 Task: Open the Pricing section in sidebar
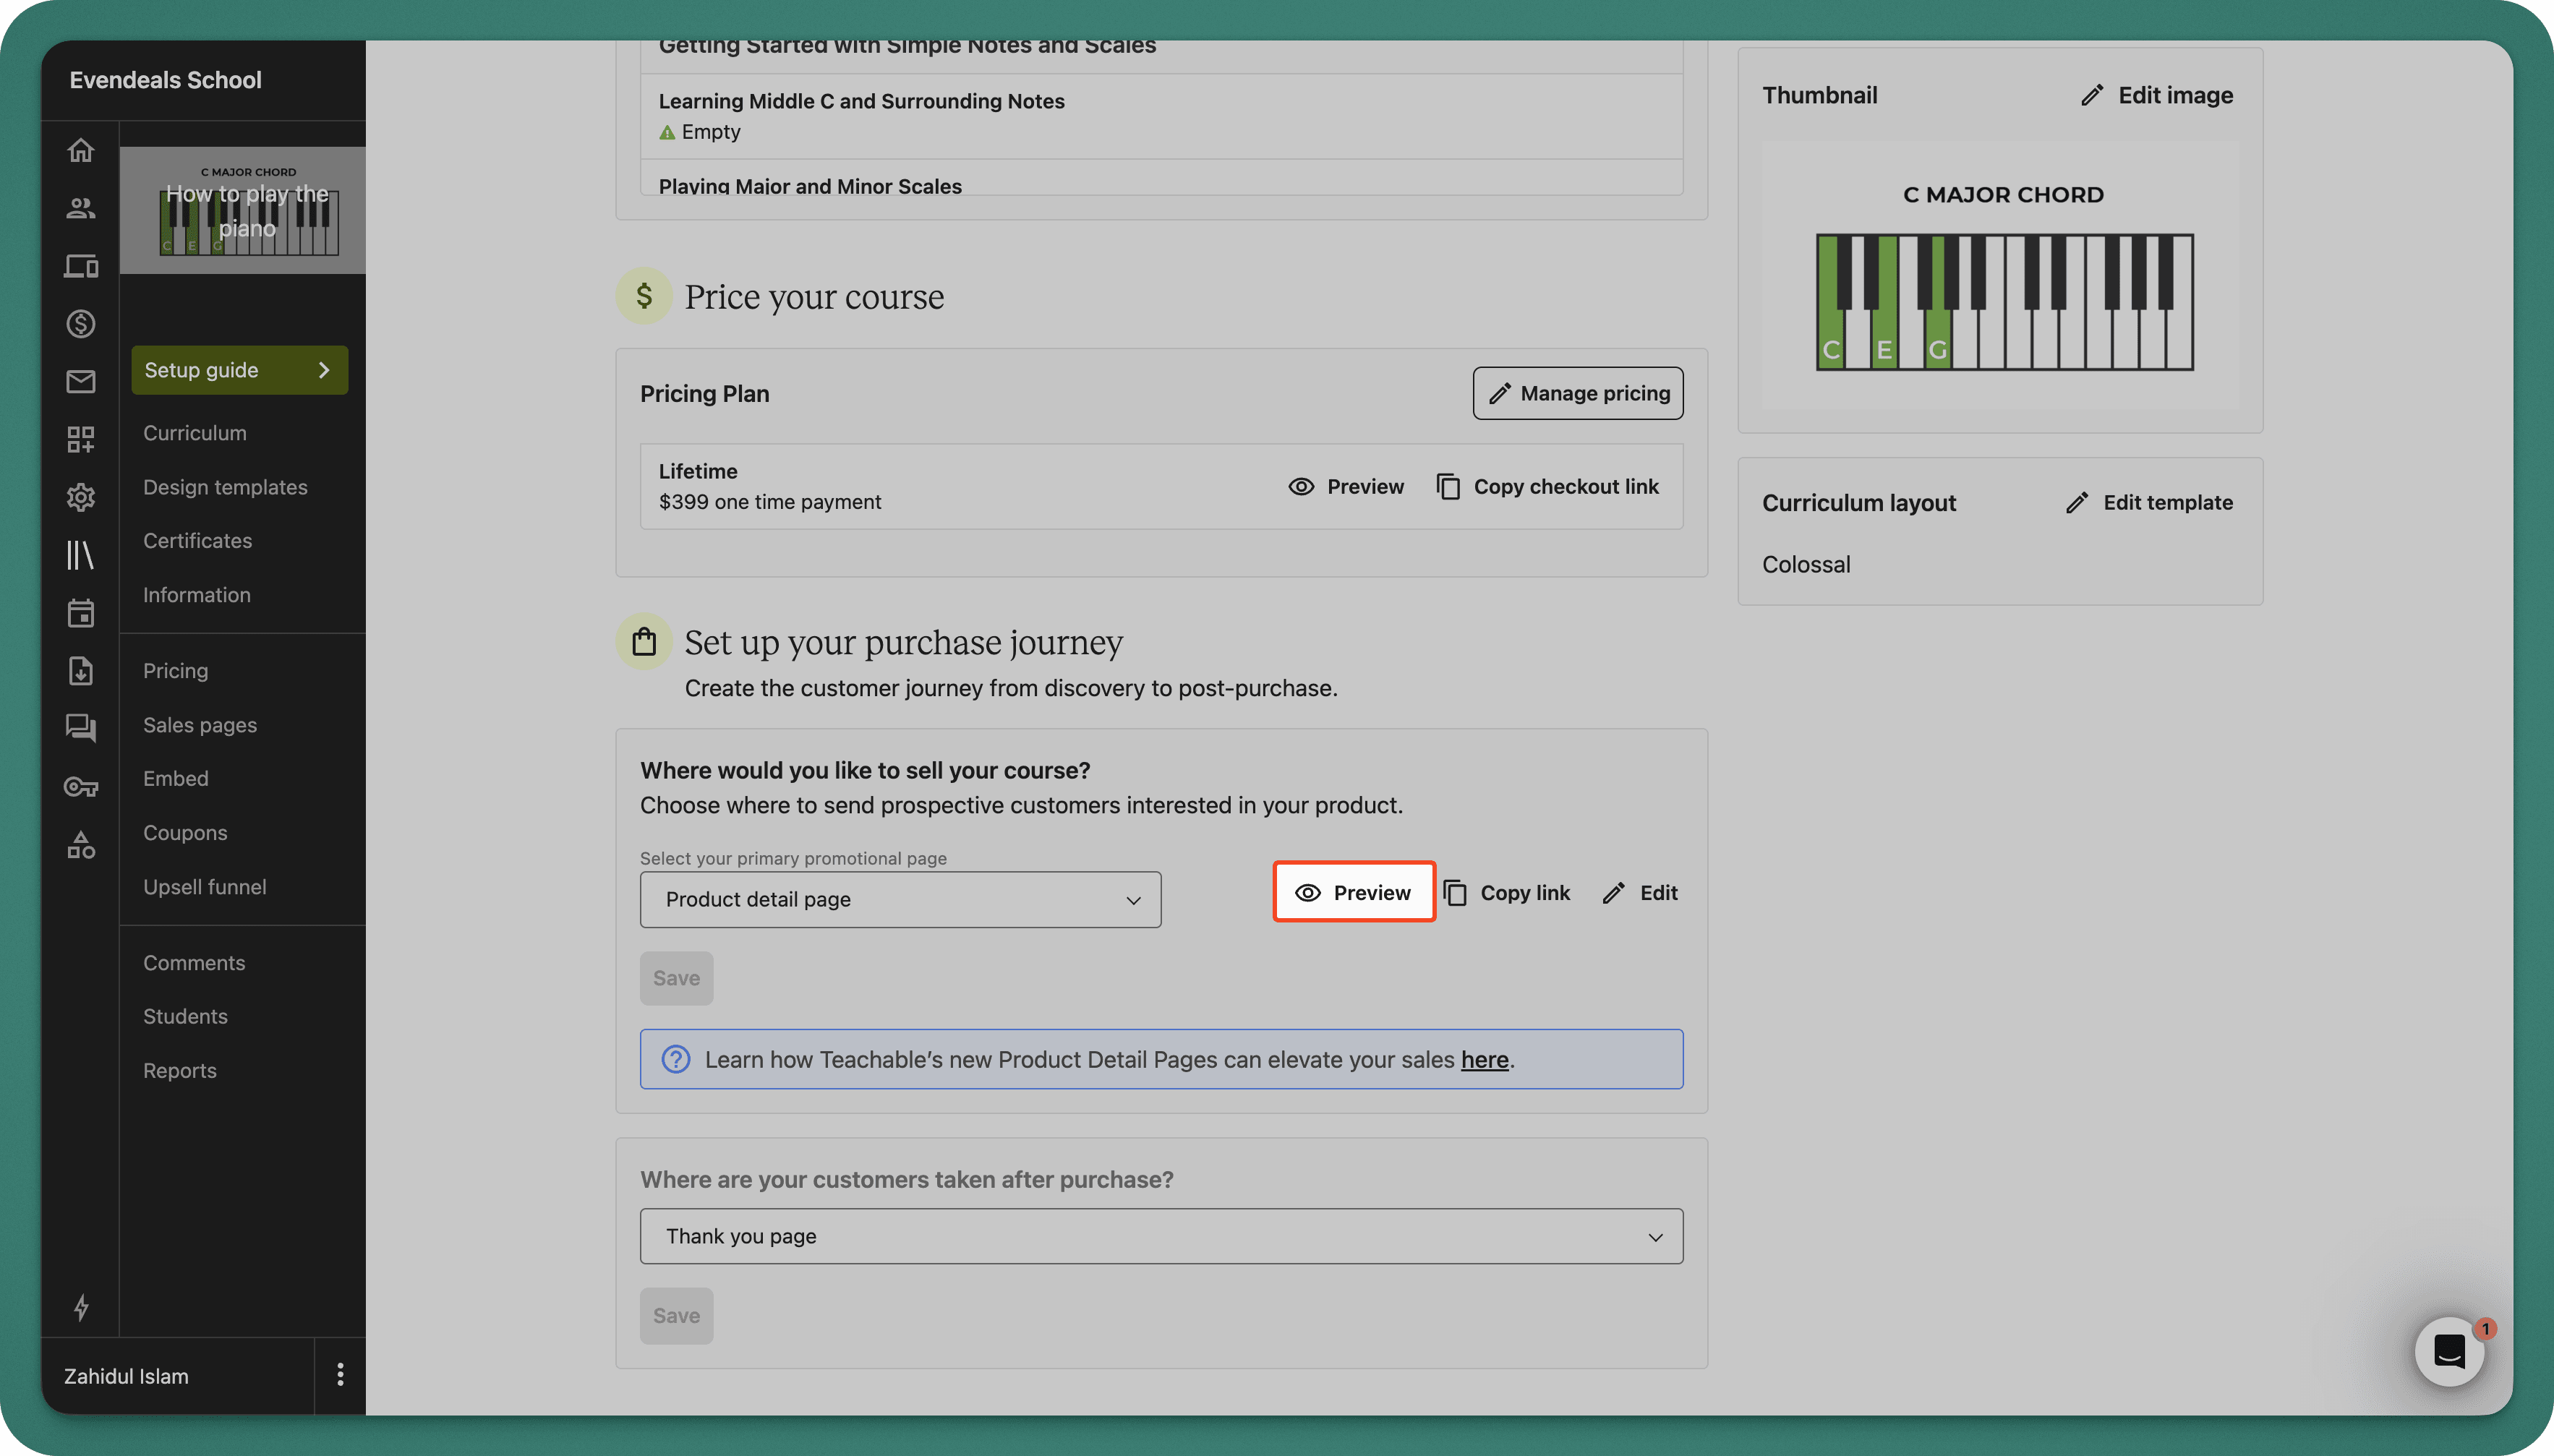(x=175, y=670)
